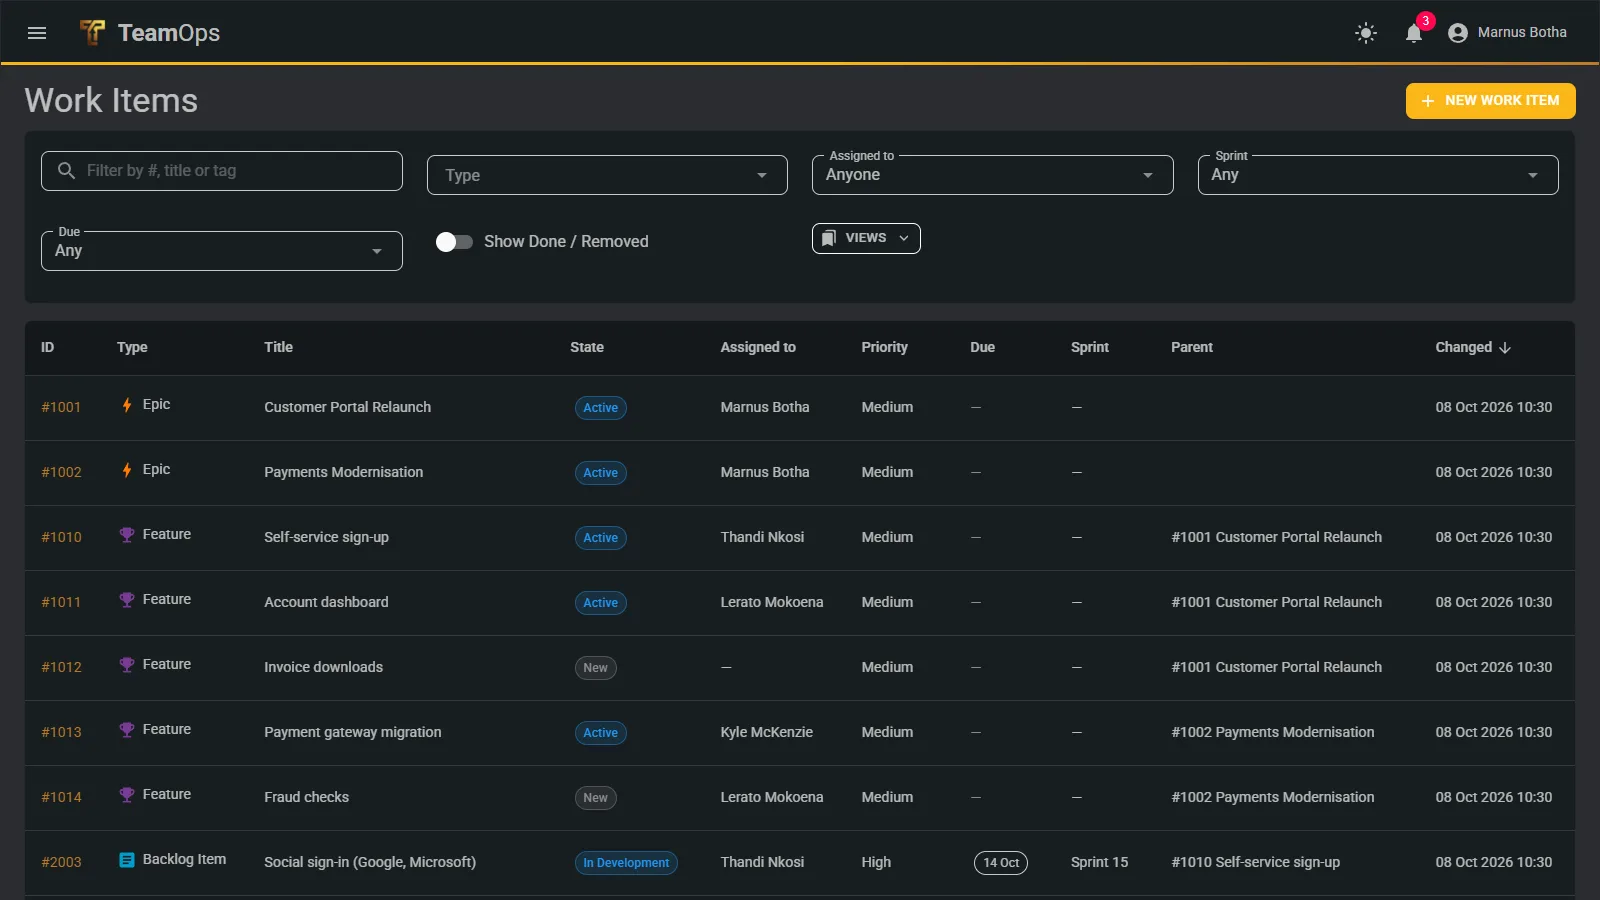The image size is (1600, 900).
Task: Expand the Views menu
Action: pos(866,238)
